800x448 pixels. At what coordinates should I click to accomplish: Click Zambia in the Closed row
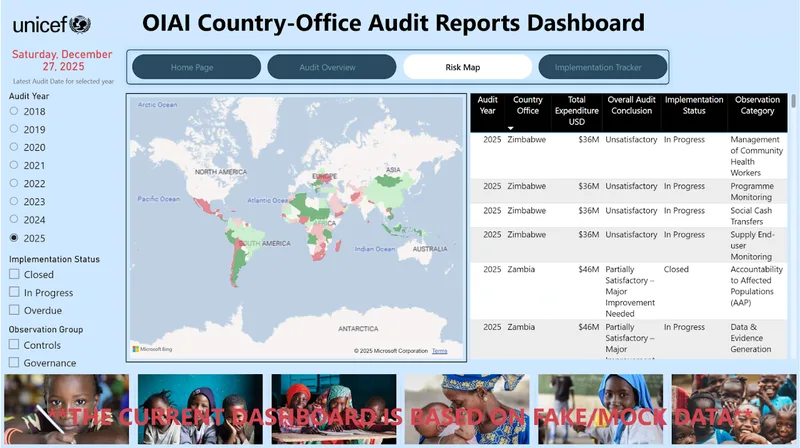521,269
